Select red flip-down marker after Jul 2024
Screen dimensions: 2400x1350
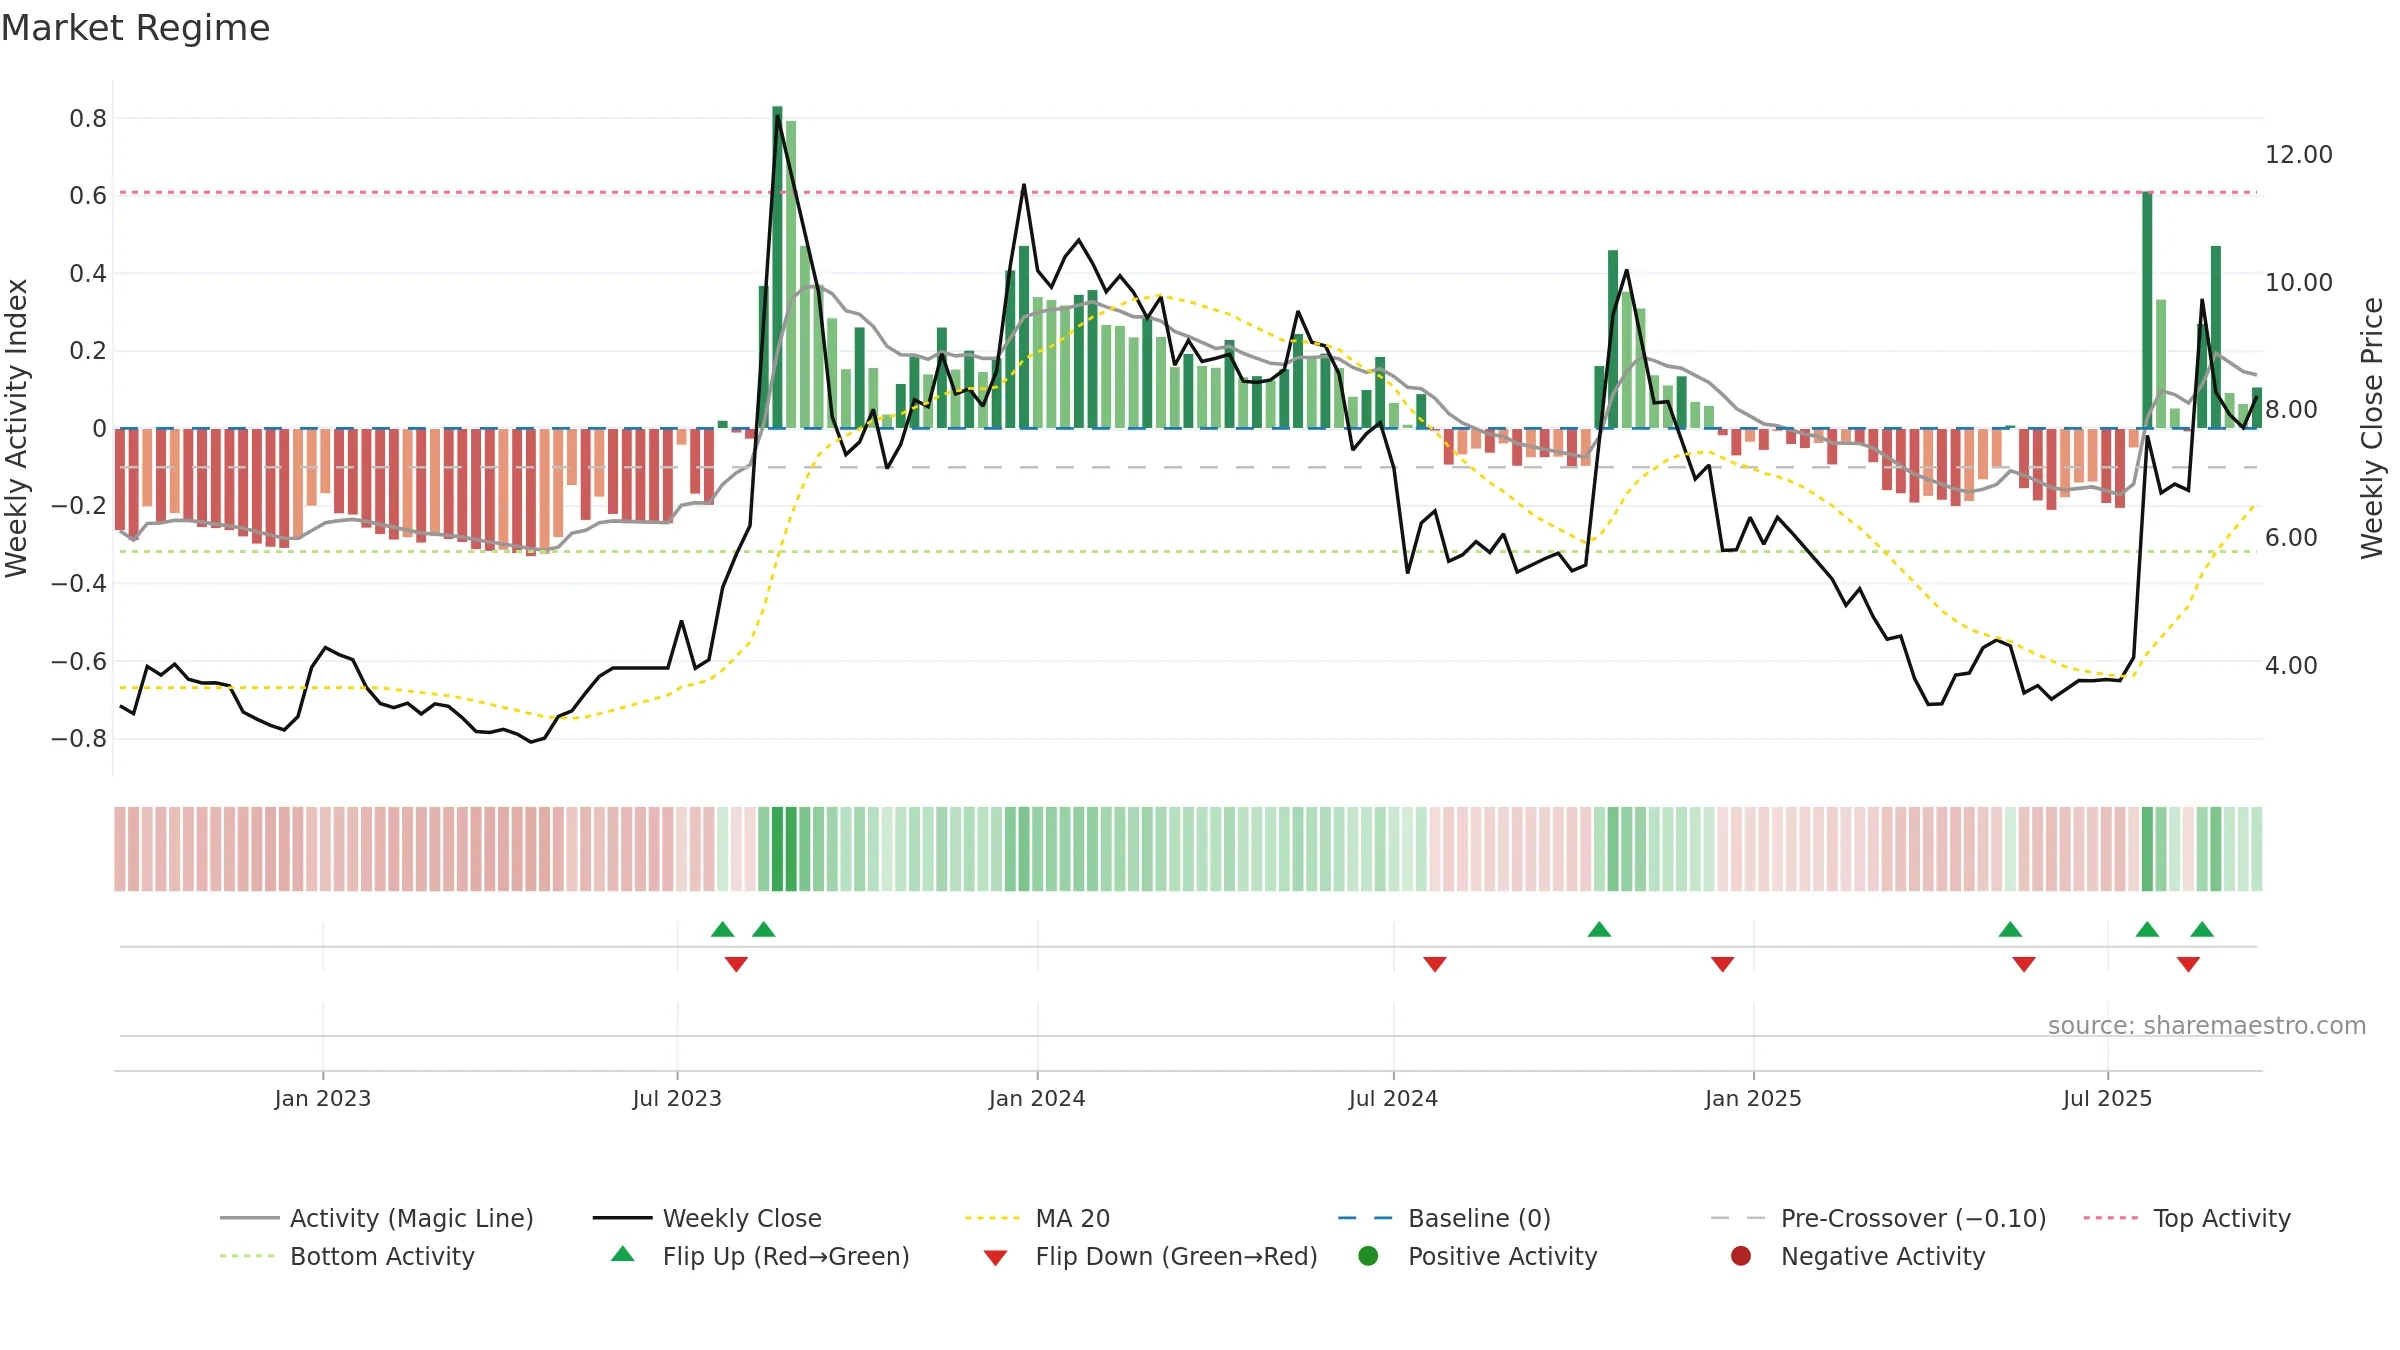point(1435,964)
